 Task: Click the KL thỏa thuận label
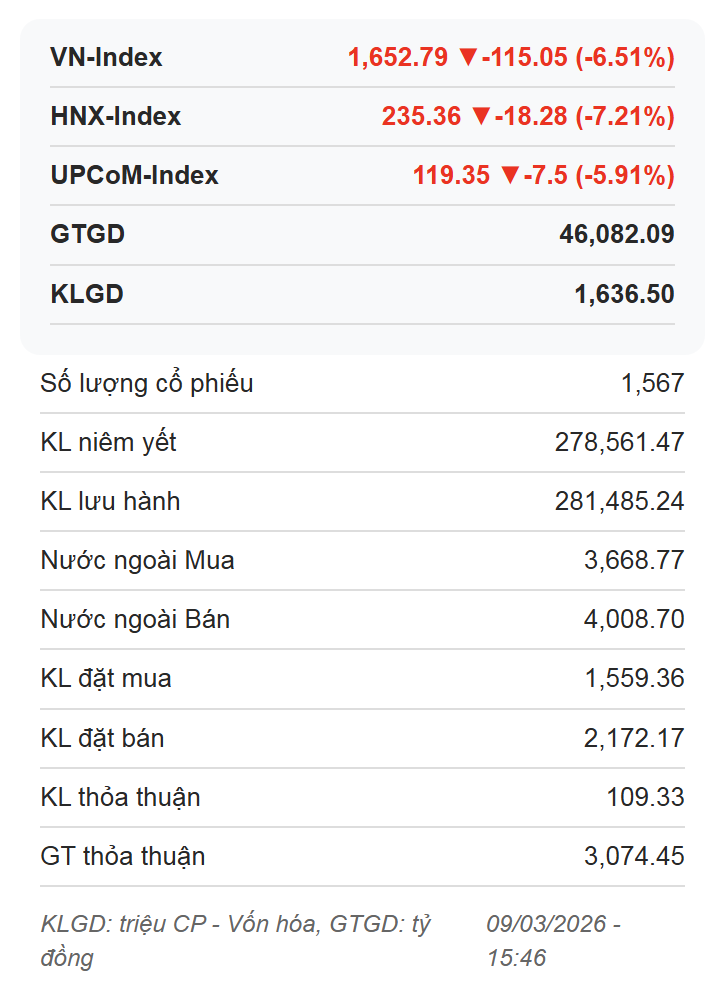coord(121,797)
